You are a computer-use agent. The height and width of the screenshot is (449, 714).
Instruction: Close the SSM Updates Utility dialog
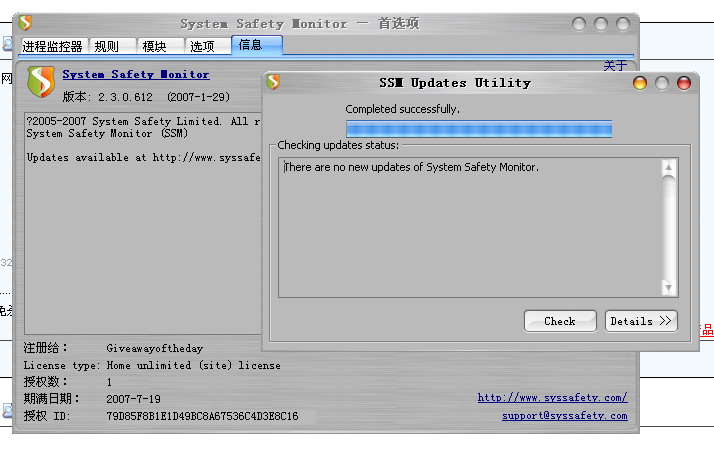684,83
